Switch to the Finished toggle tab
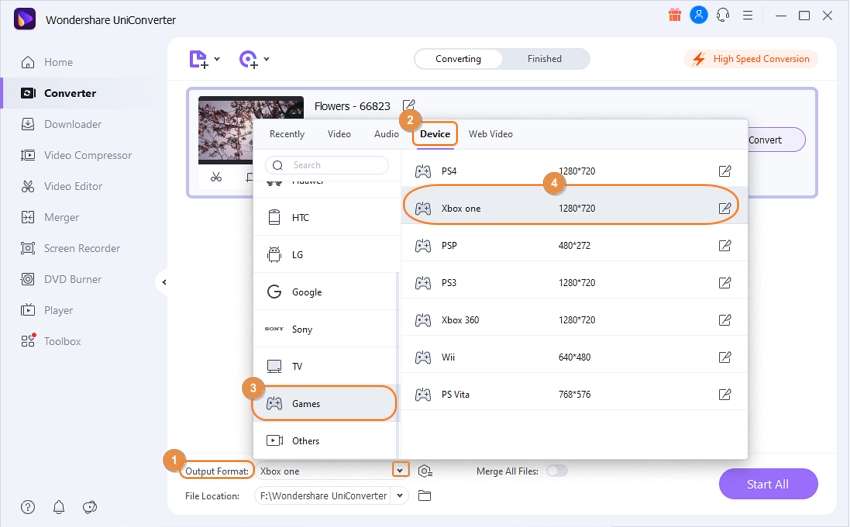The width and height of the screenshot is (850, 527). coord(544,59)
